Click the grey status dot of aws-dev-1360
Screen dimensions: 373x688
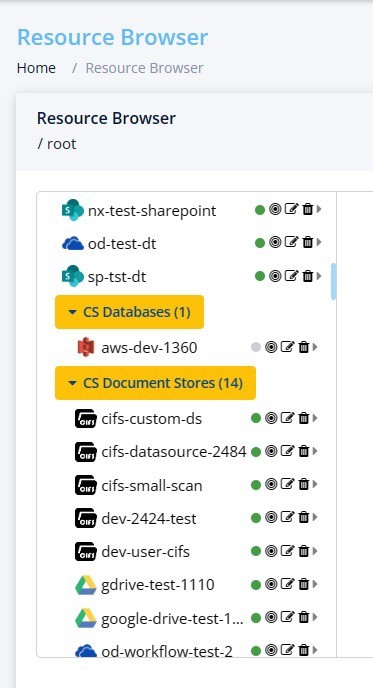(256, 348)
